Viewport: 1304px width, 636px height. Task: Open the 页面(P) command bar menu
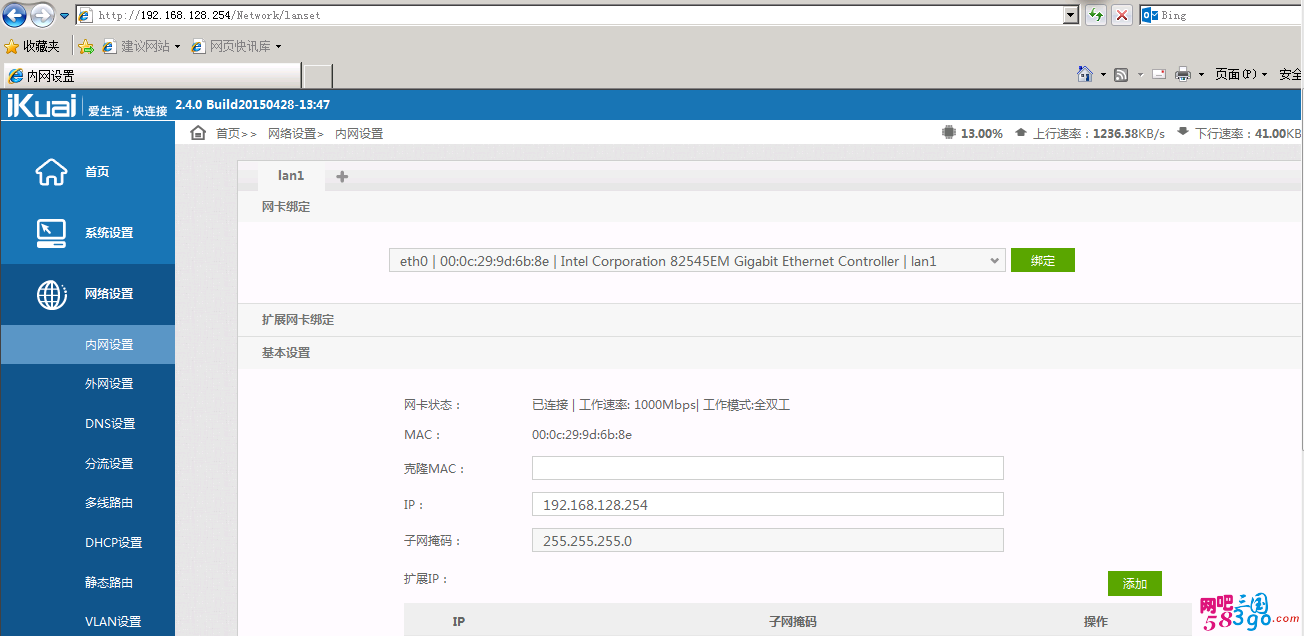[1241, 74]
